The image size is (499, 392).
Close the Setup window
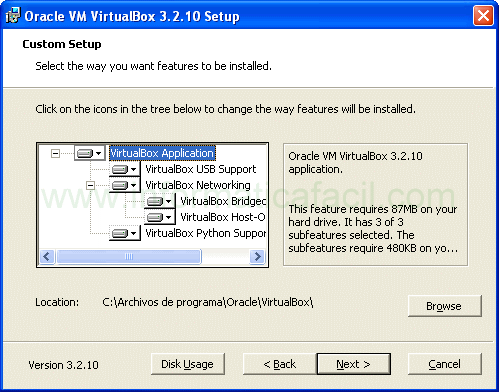(x=483, y=16)
